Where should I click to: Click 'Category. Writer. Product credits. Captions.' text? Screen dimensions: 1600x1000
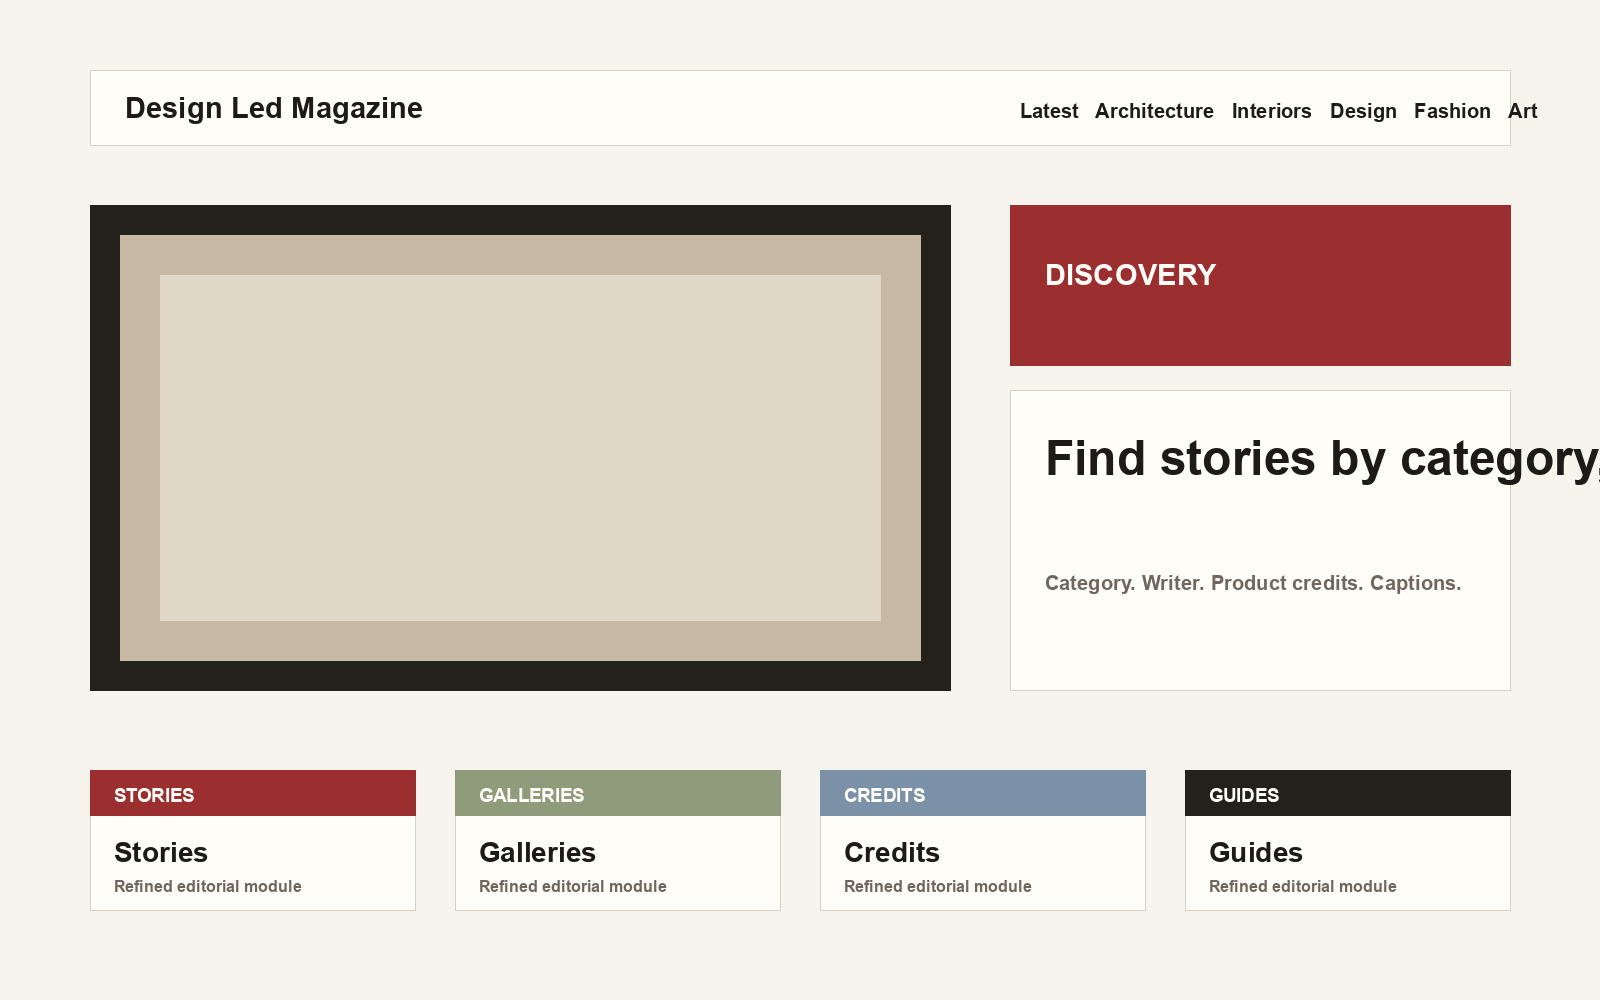point(1253,583)
